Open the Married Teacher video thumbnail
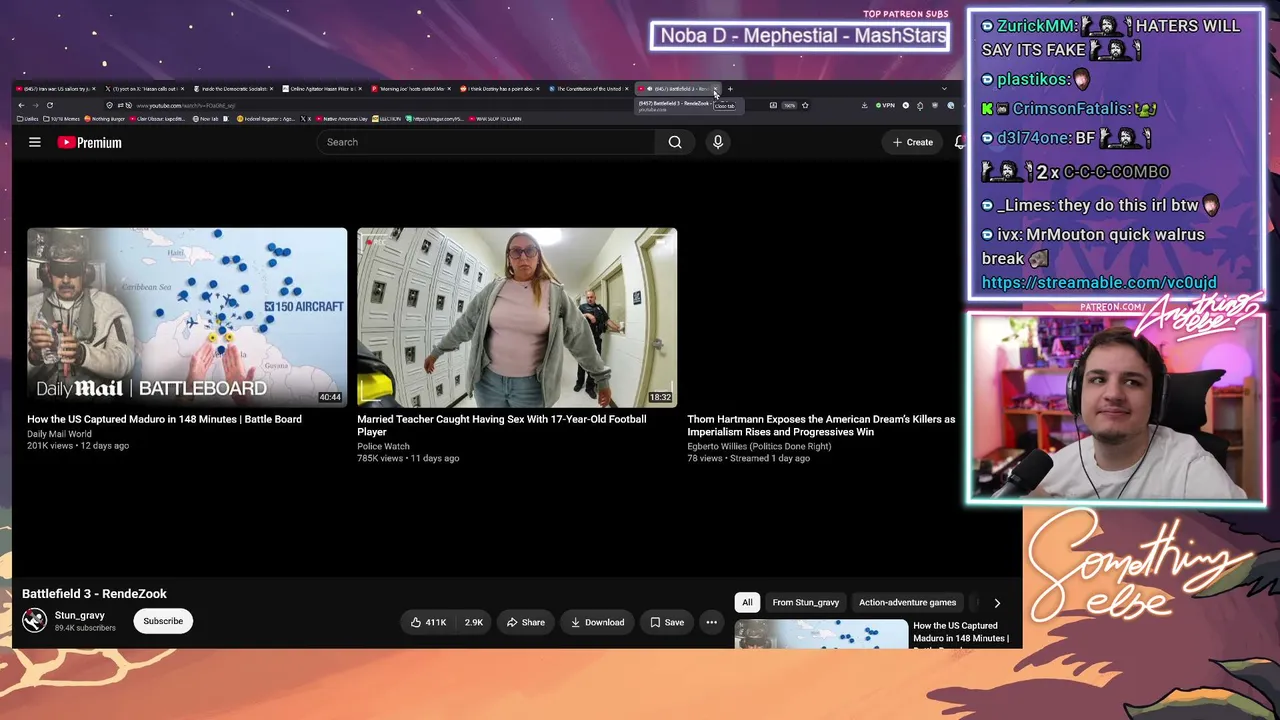This screenshot has height=720, width=1280. [517, 317]
